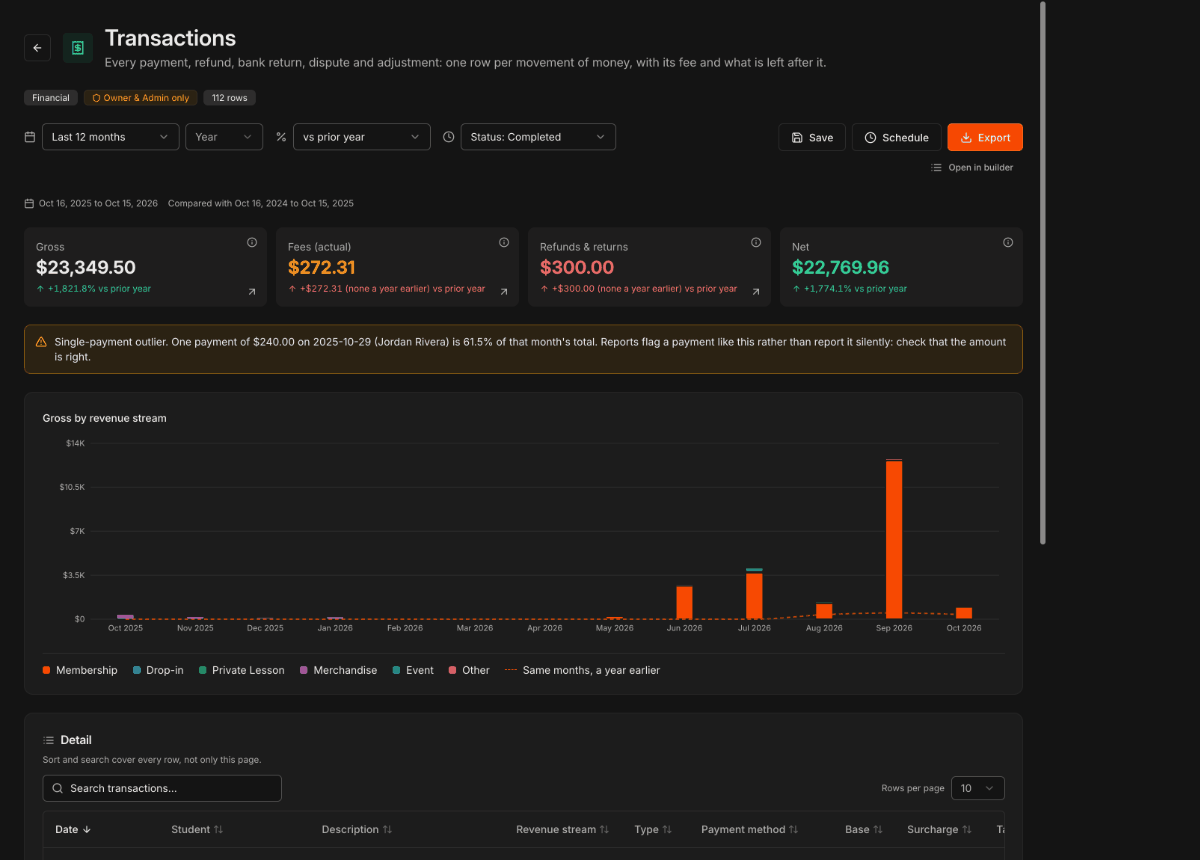Click drill-down arrow on Refunds & returns card
Viewport: 1200px width, 860px height.
(756, 292)
